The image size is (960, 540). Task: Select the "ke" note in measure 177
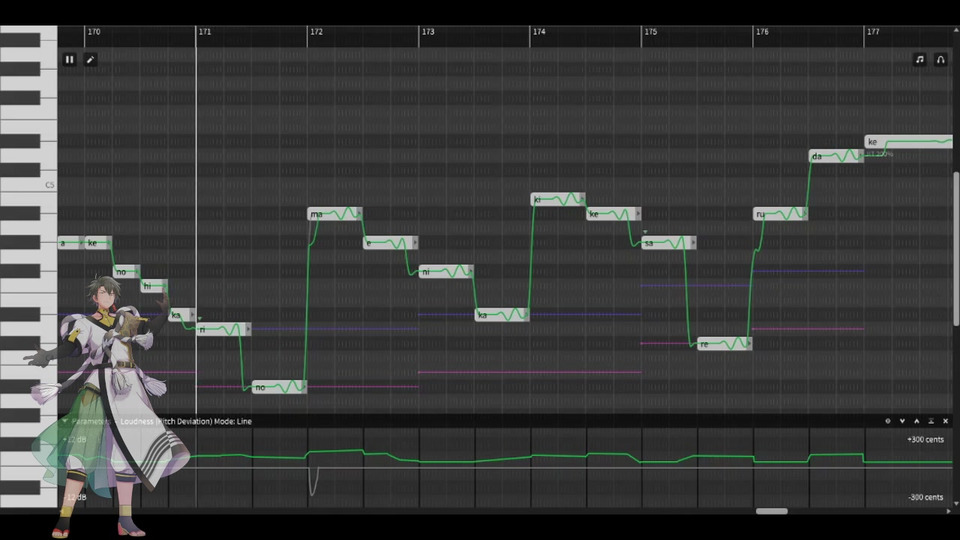(x=909, y=141)
